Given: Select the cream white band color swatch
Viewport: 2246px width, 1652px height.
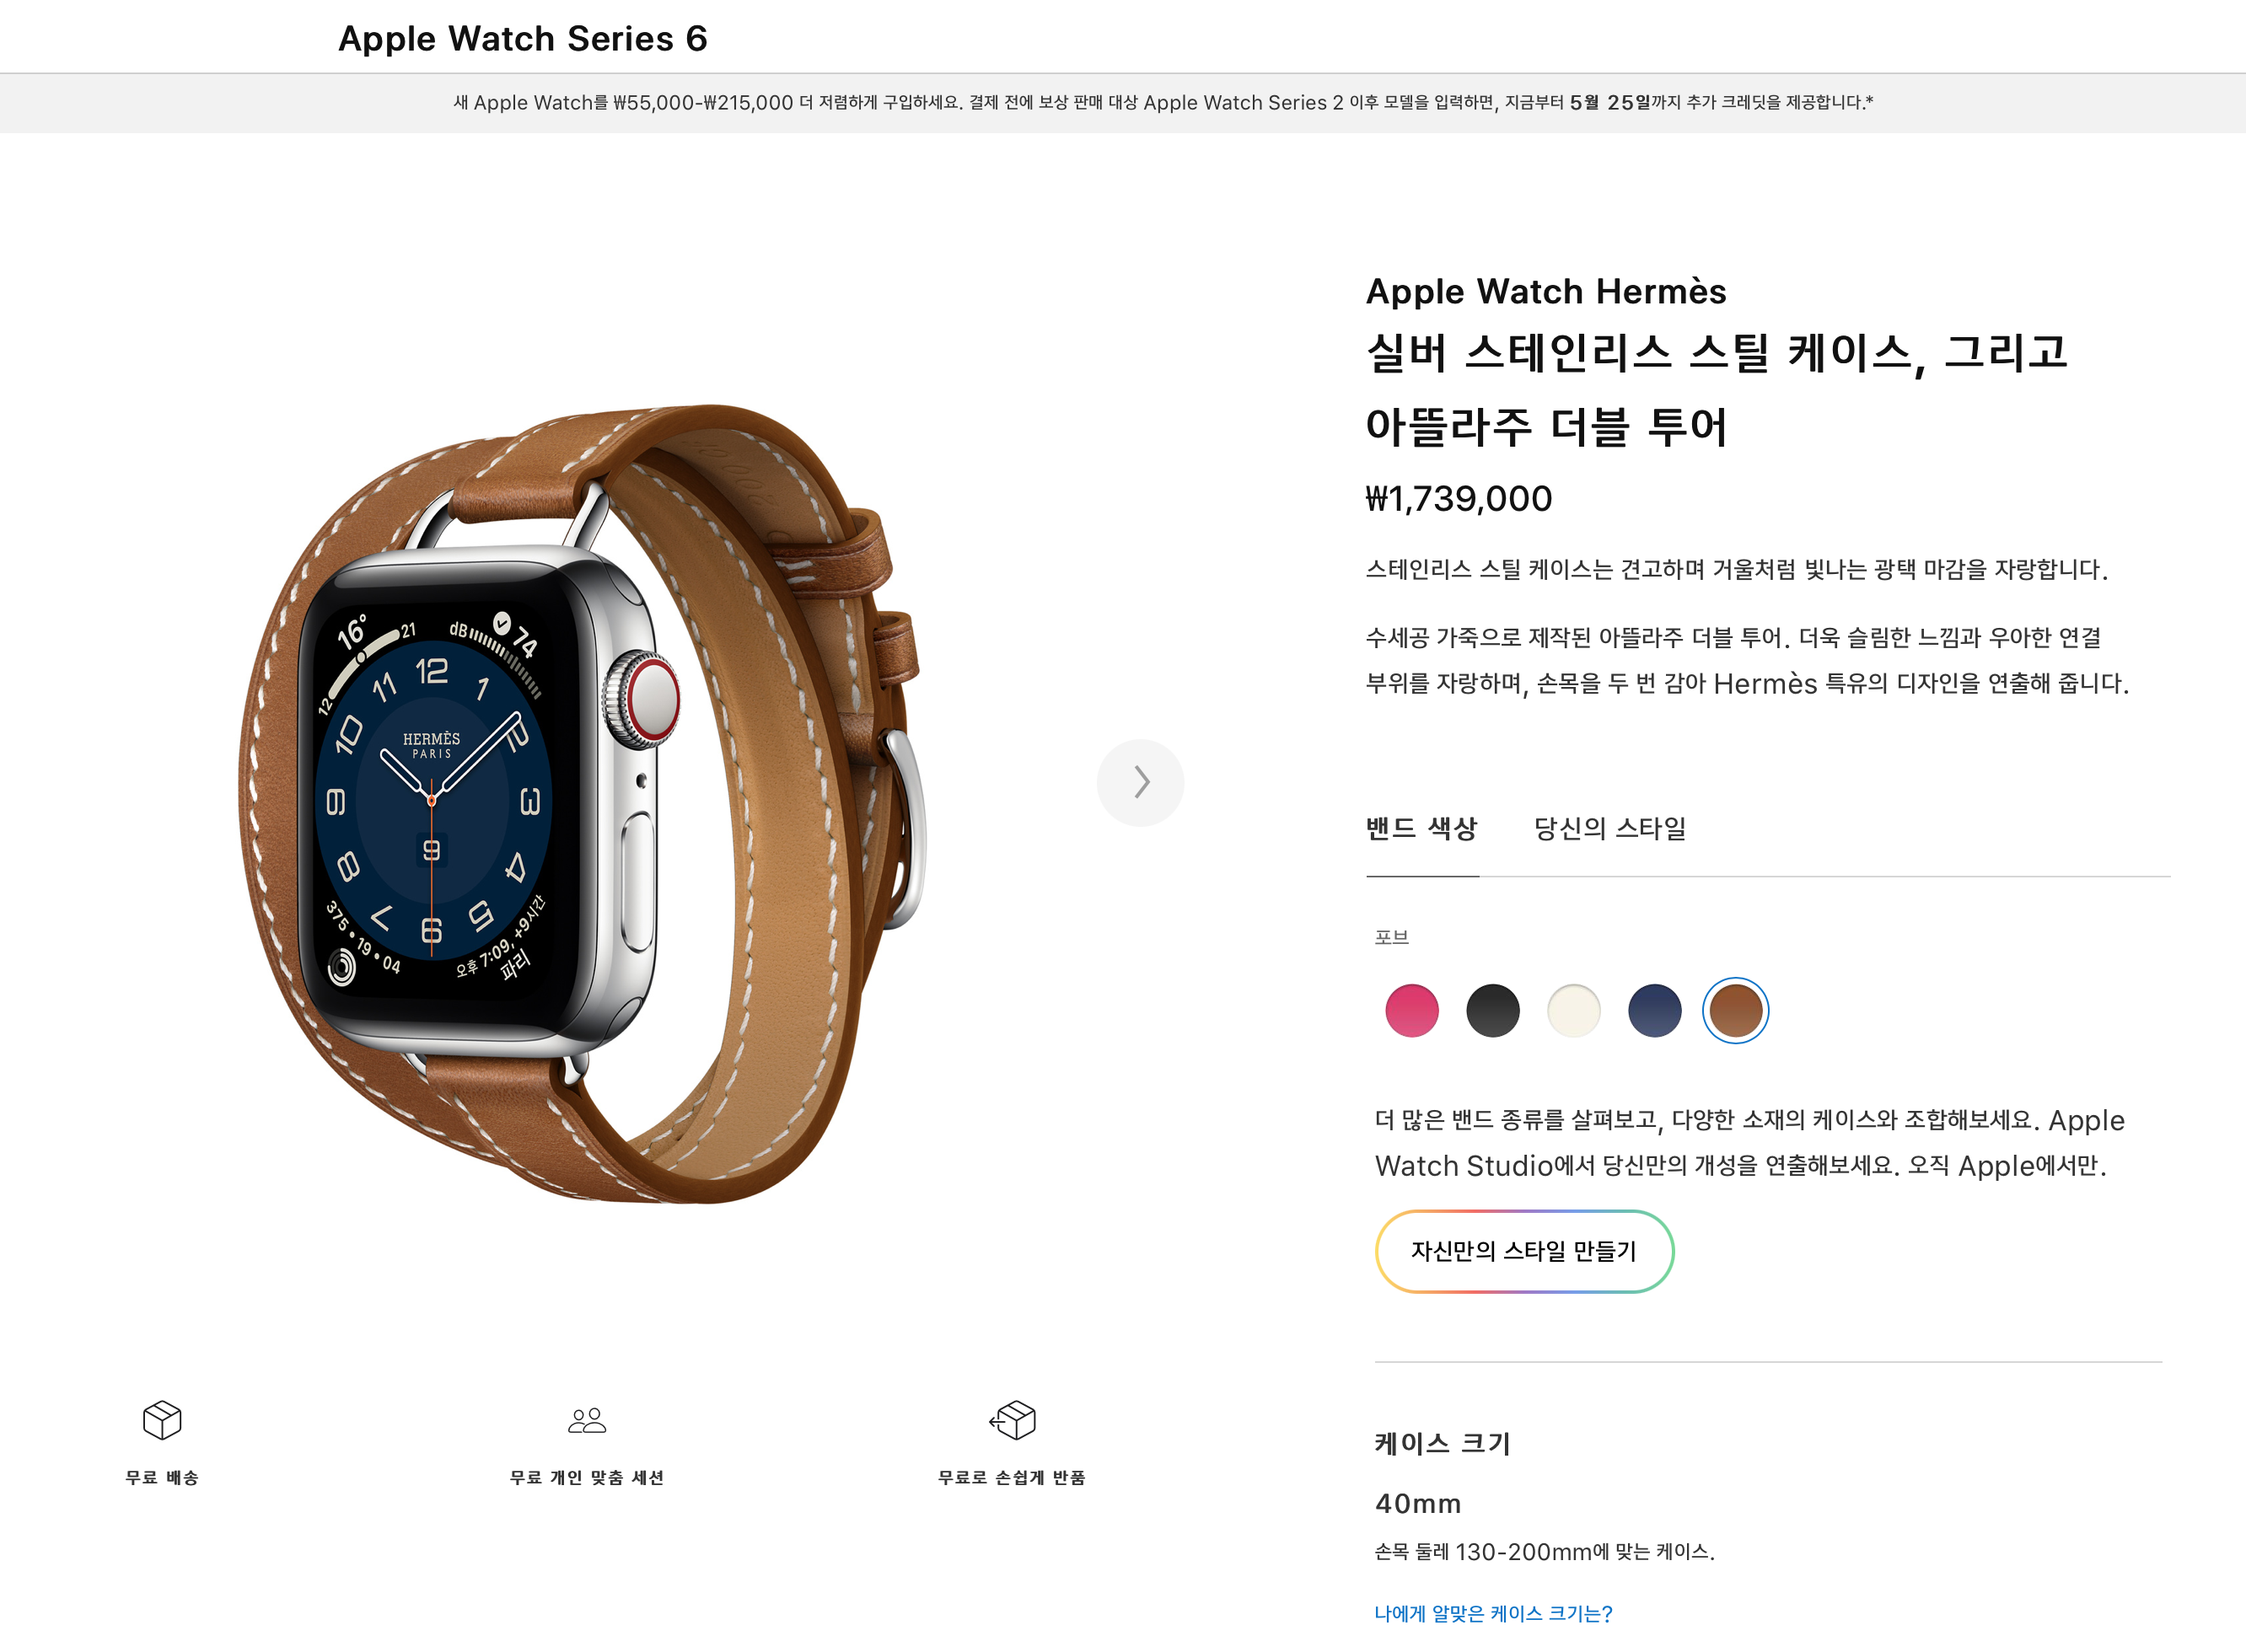Looking at the screenshot, I should point(1573,1010).
